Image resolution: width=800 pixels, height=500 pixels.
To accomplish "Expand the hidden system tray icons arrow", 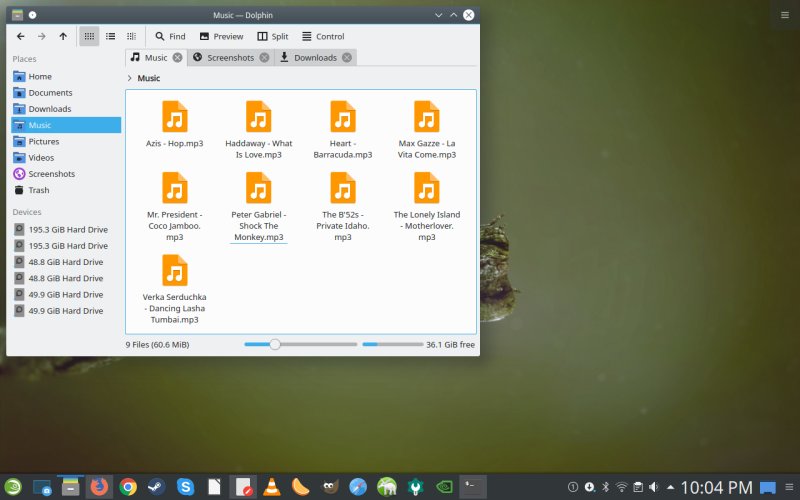I will tap(669, 487).
